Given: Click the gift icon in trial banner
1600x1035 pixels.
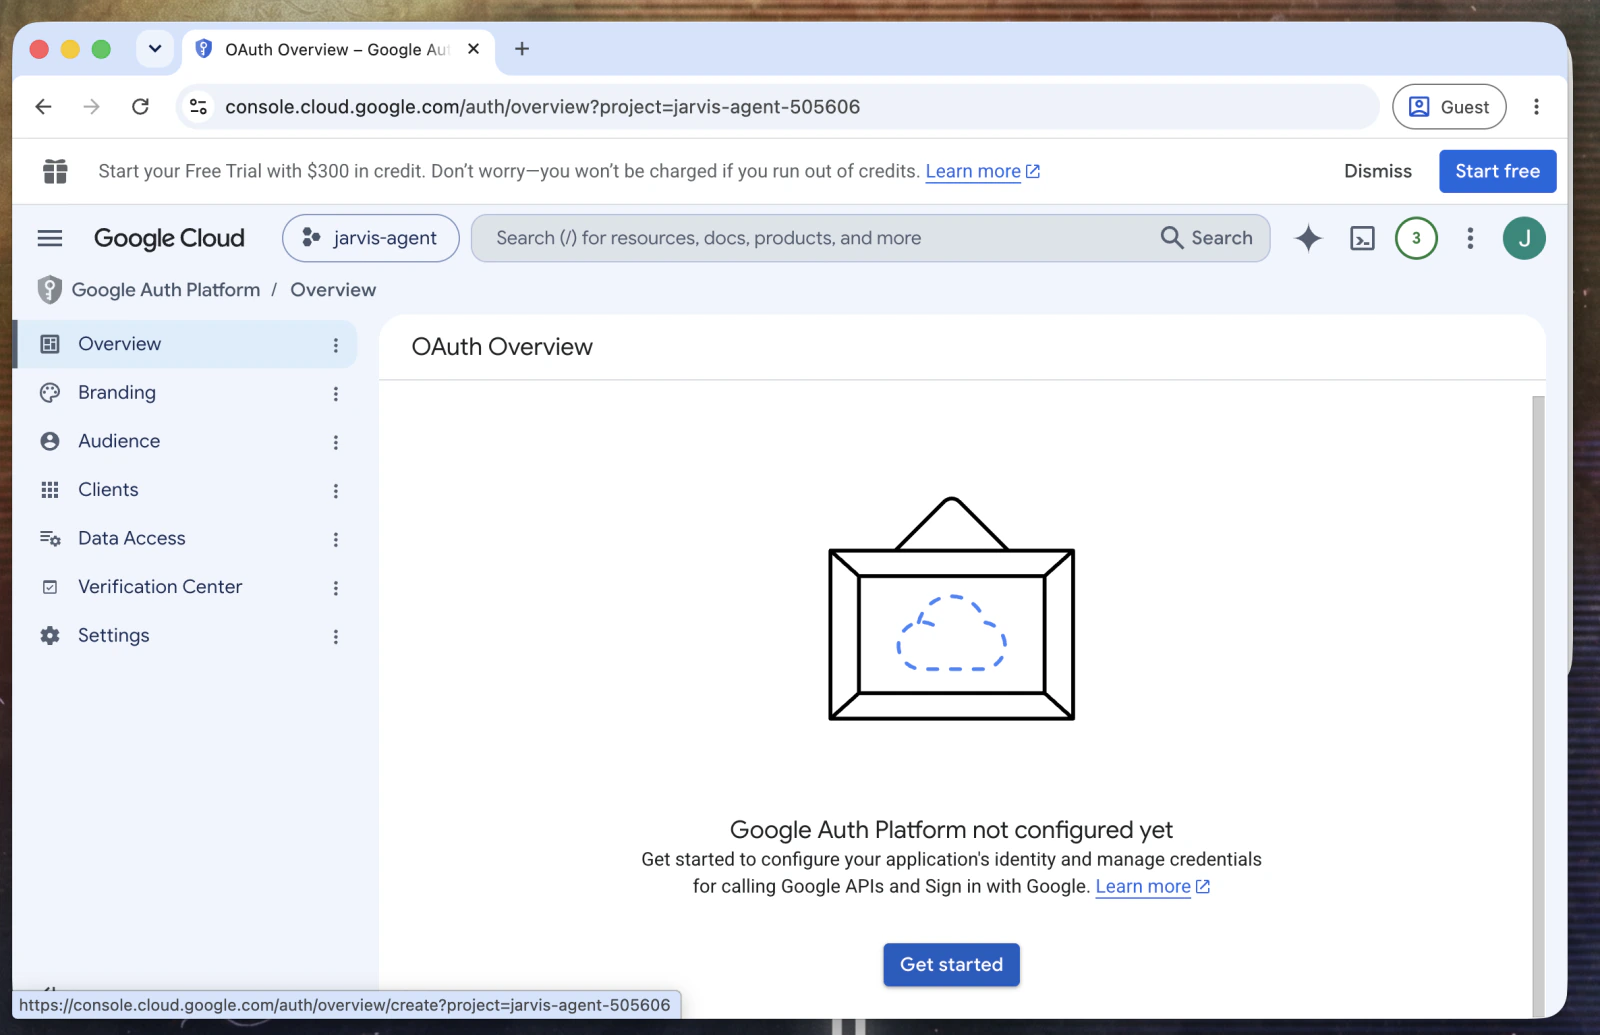Looking at the screenshot, I should tap(55, 171).
